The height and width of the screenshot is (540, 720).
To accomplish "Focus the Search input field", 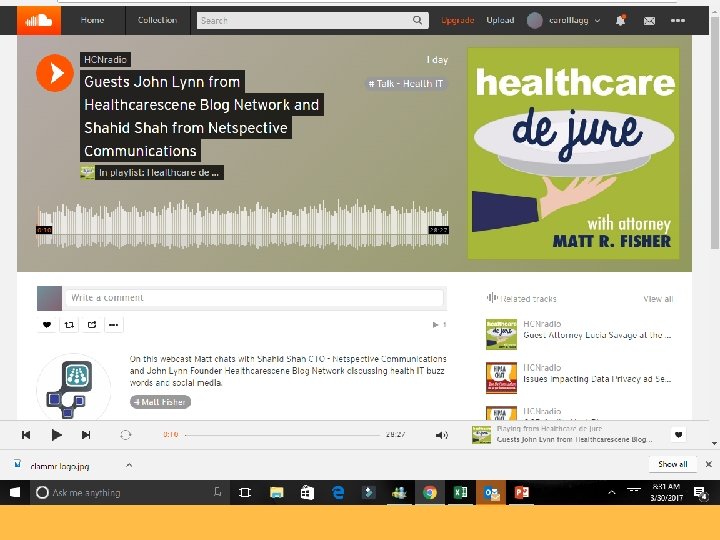I will point(305,20).
